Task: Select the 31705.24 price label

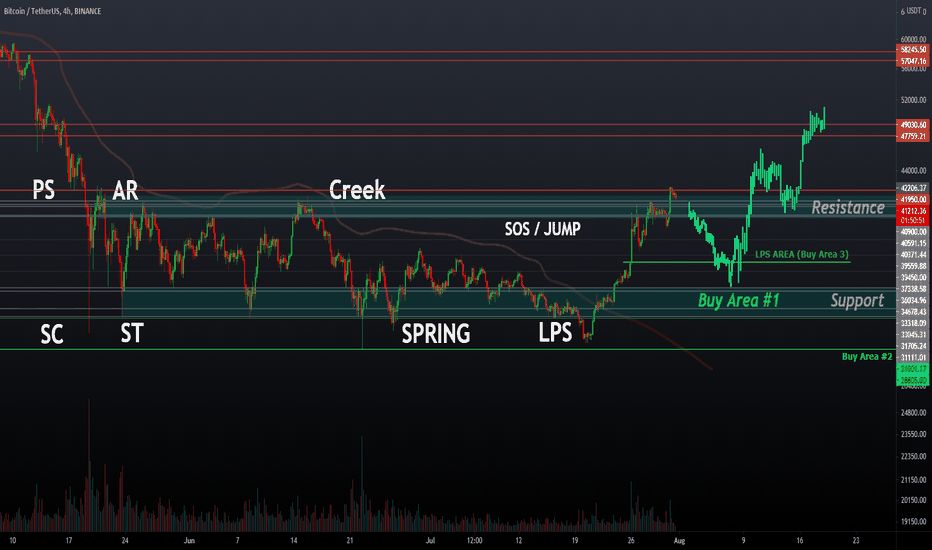Action: point(913,346)
